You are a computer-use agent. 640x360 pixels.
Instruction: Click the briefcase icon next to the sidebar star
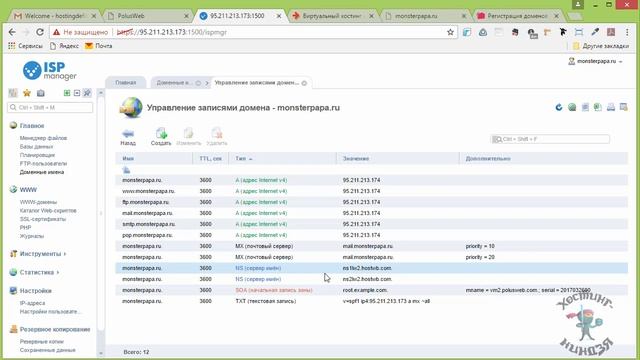40,93
